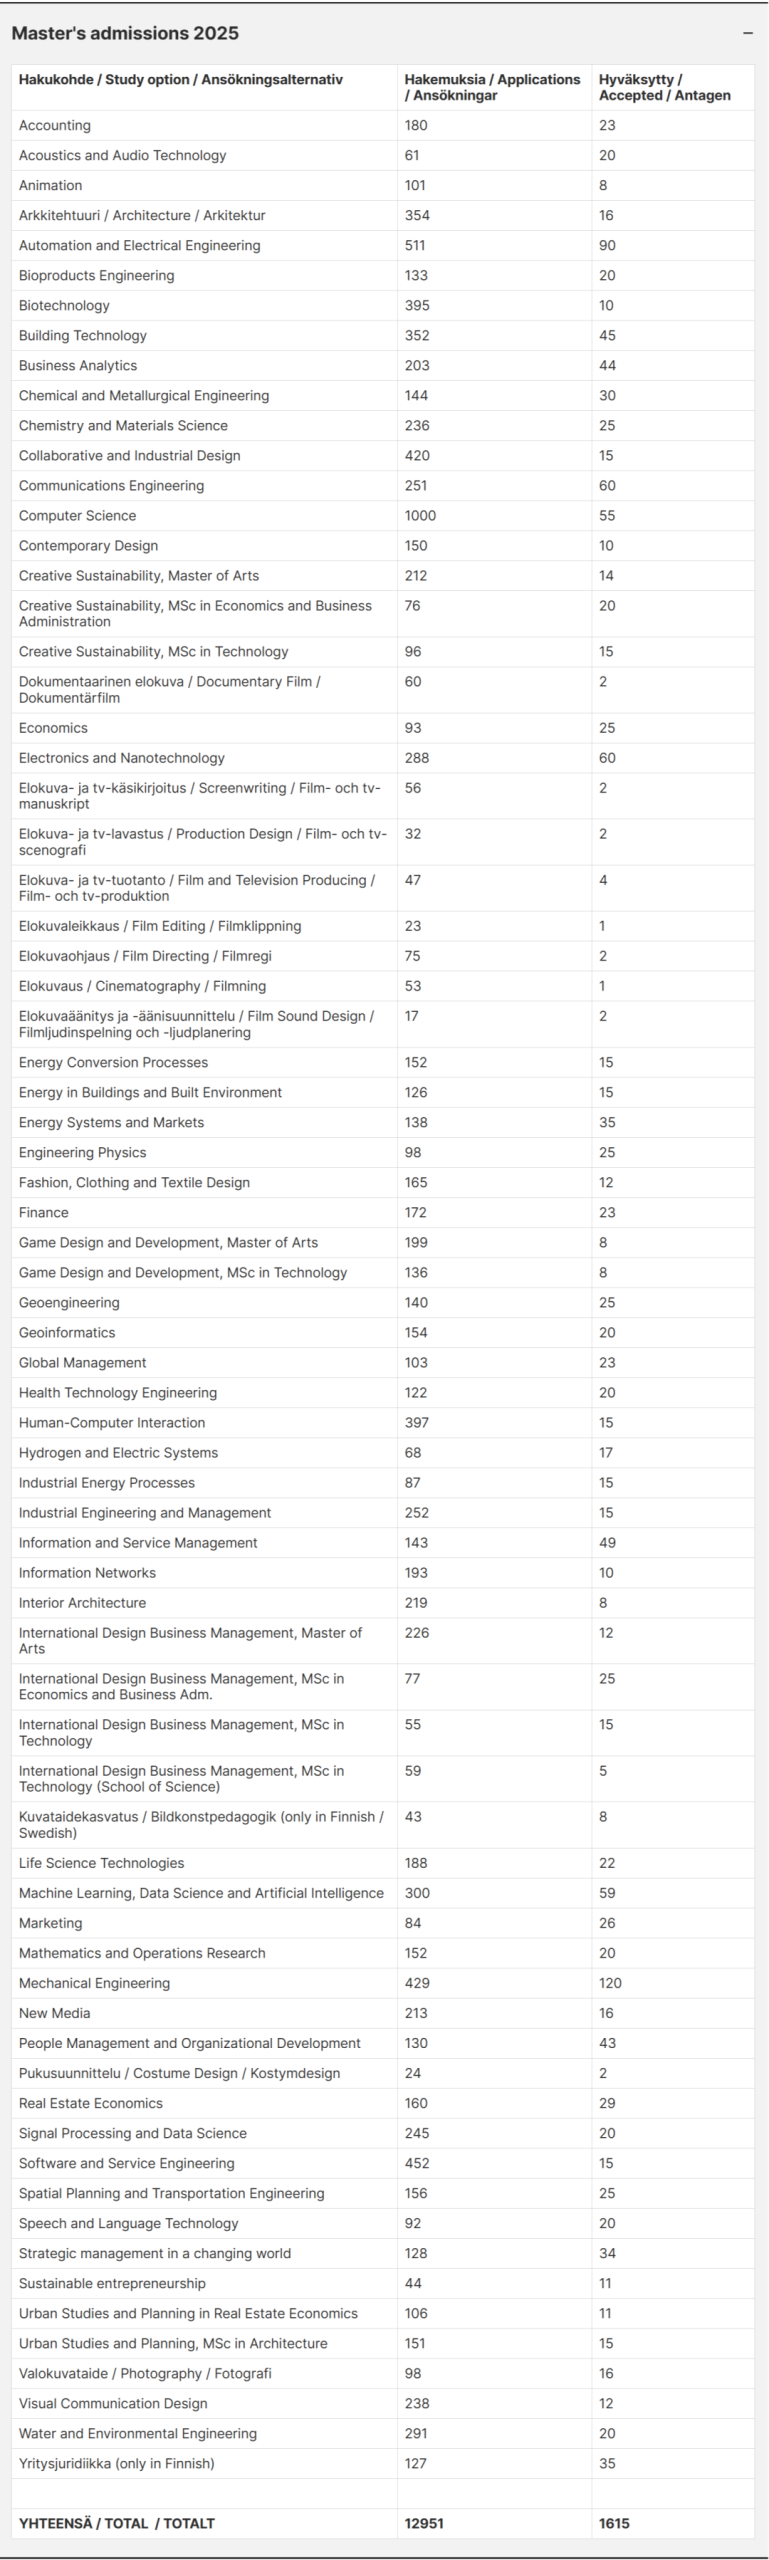The height and width of the screenshot is (2560, 769).
Task: Click the Human-Computer Interaction row label
Action: (112, 1423)
